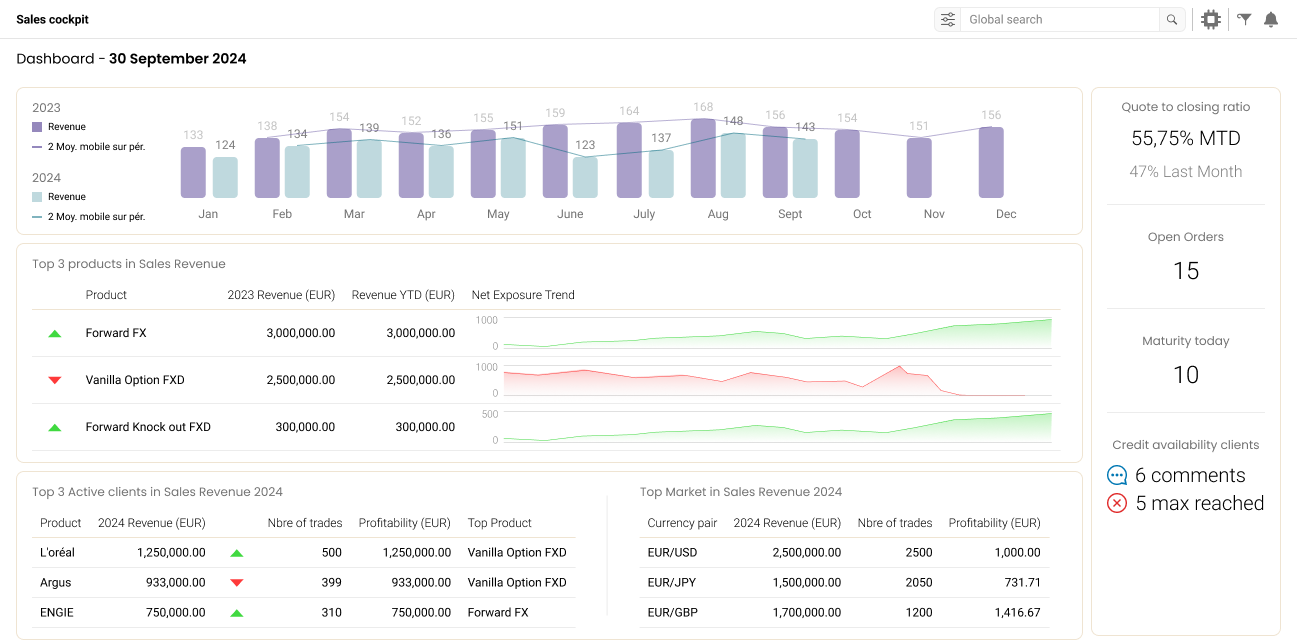
Task: Type in the Global search field
Action: [x=1060, y=19]
